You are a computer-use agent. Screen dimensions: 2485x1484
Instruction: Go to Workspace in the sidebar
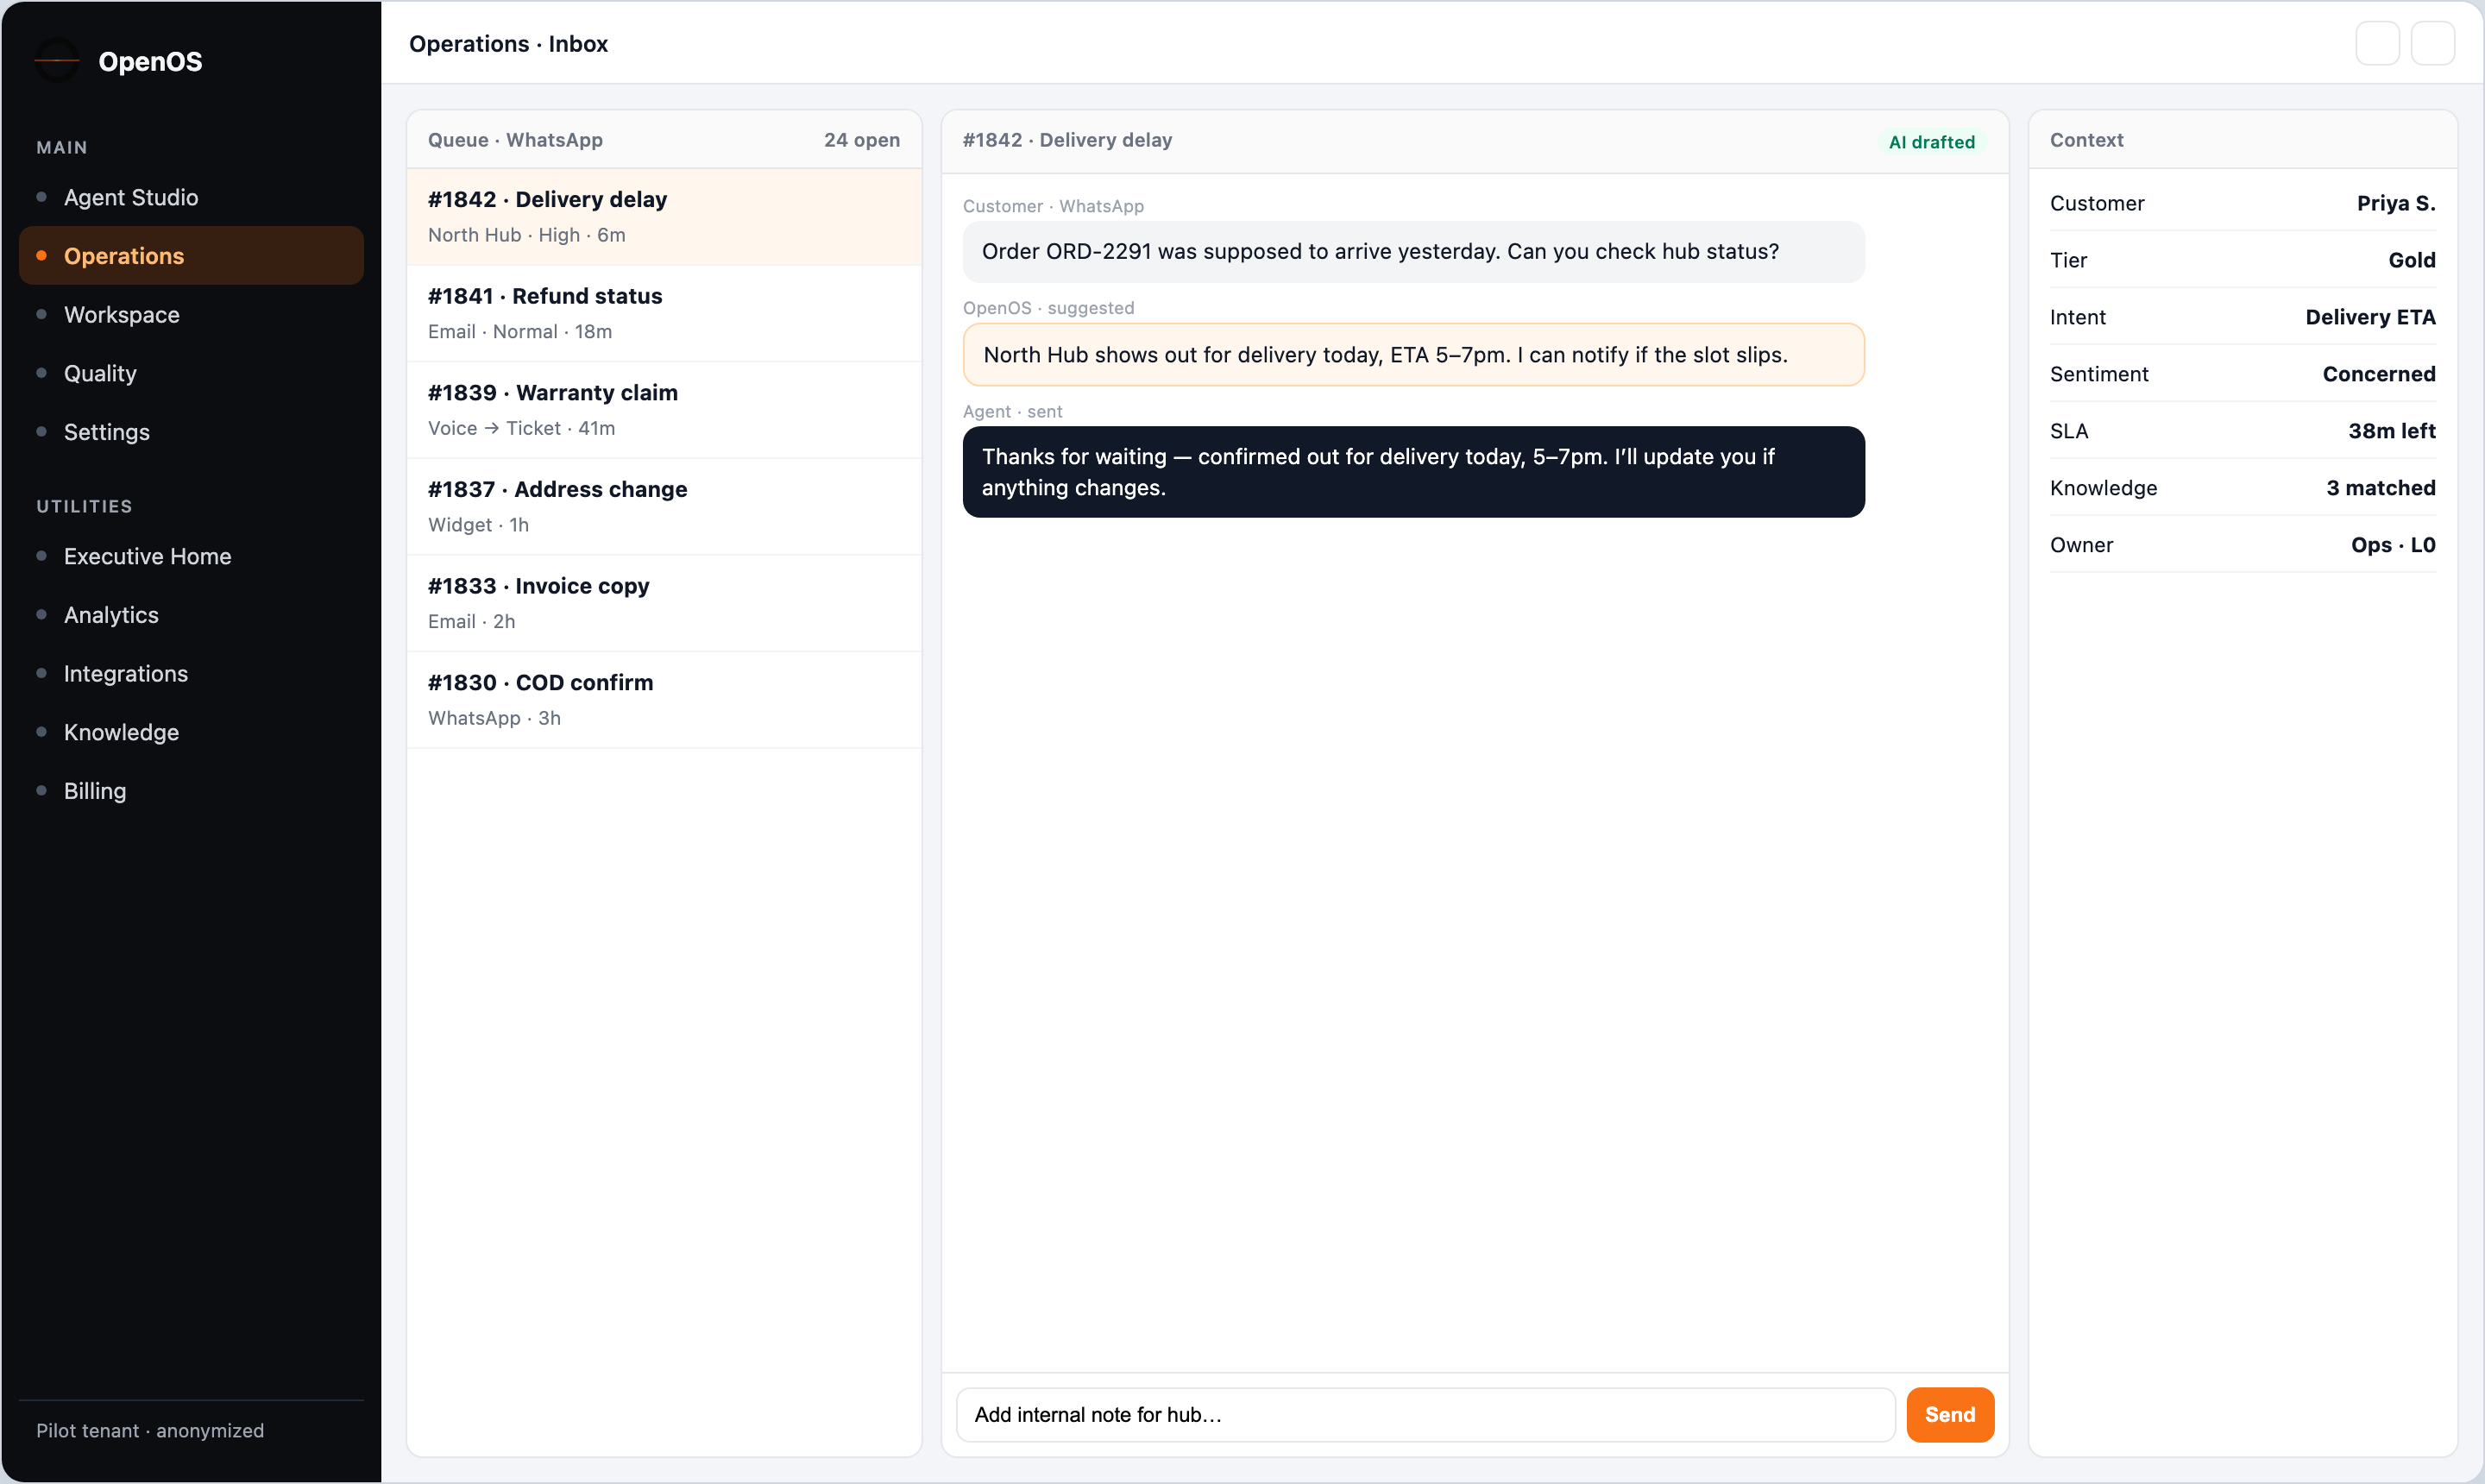(x=191, y=314)
